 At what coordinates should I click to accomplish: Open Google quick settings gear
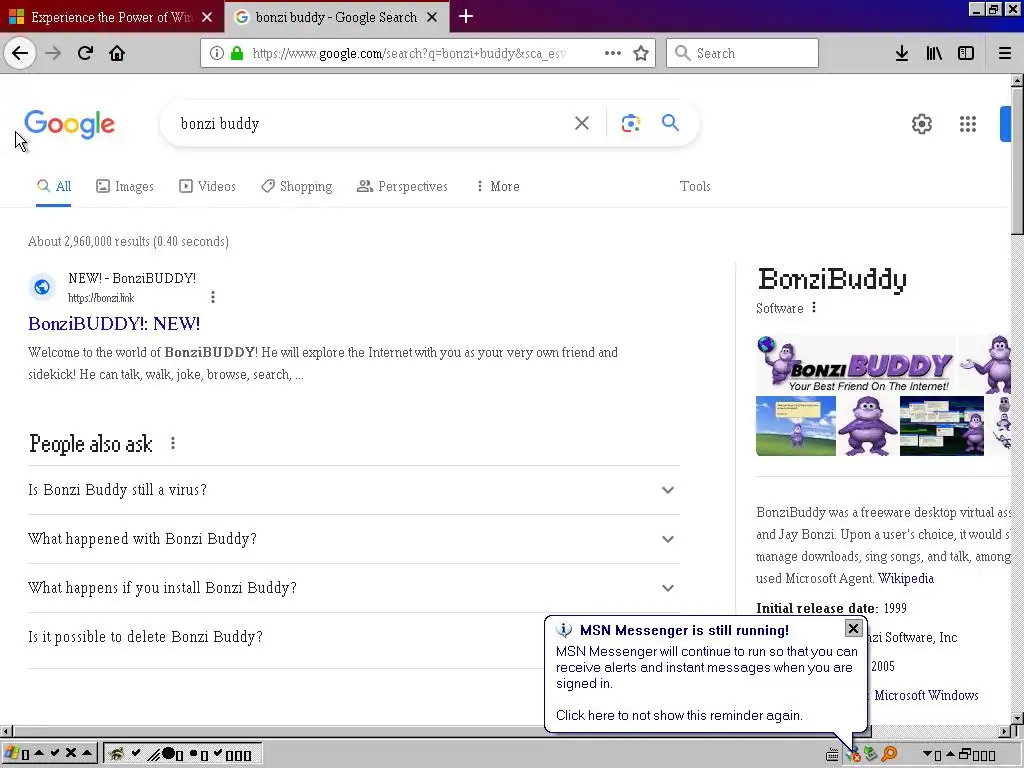click(921, 123)
